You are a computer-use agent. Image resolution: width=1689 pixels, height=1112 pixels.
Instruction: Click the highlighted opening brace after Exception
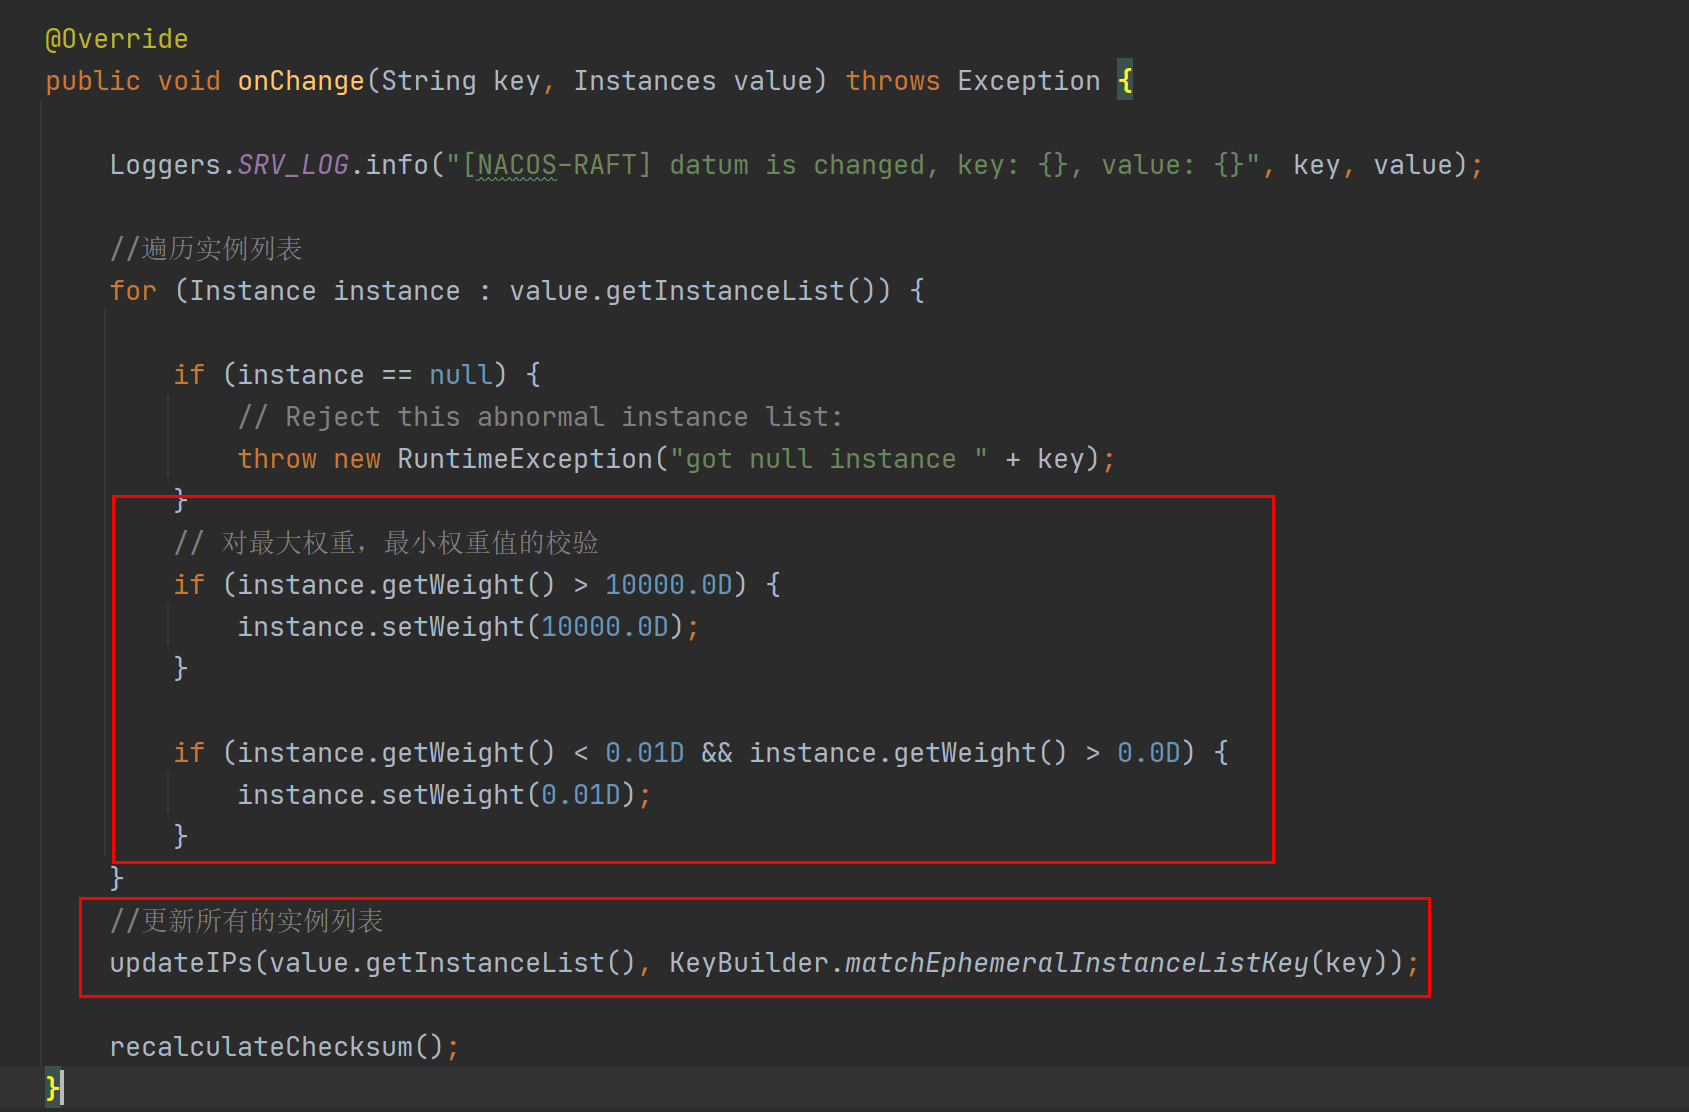coord(1126,81)
